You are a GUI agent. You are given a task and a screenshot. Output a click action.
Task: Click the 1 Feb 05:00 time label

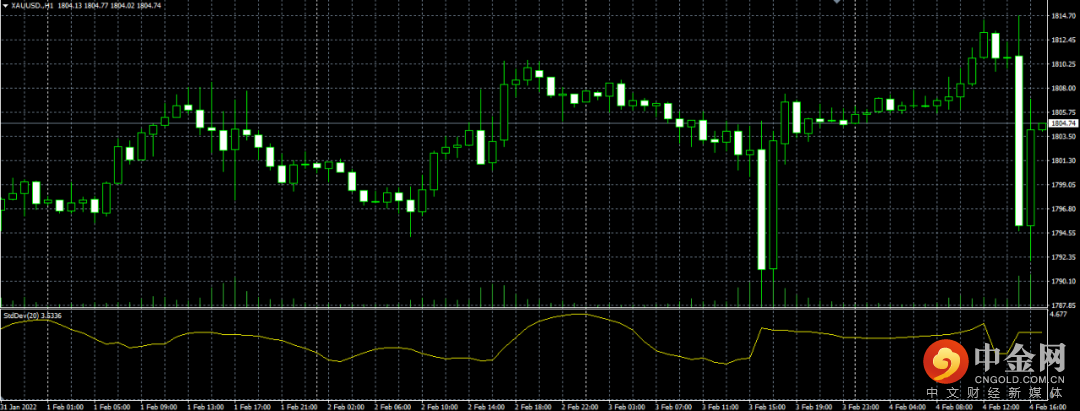tap(110, 406)
